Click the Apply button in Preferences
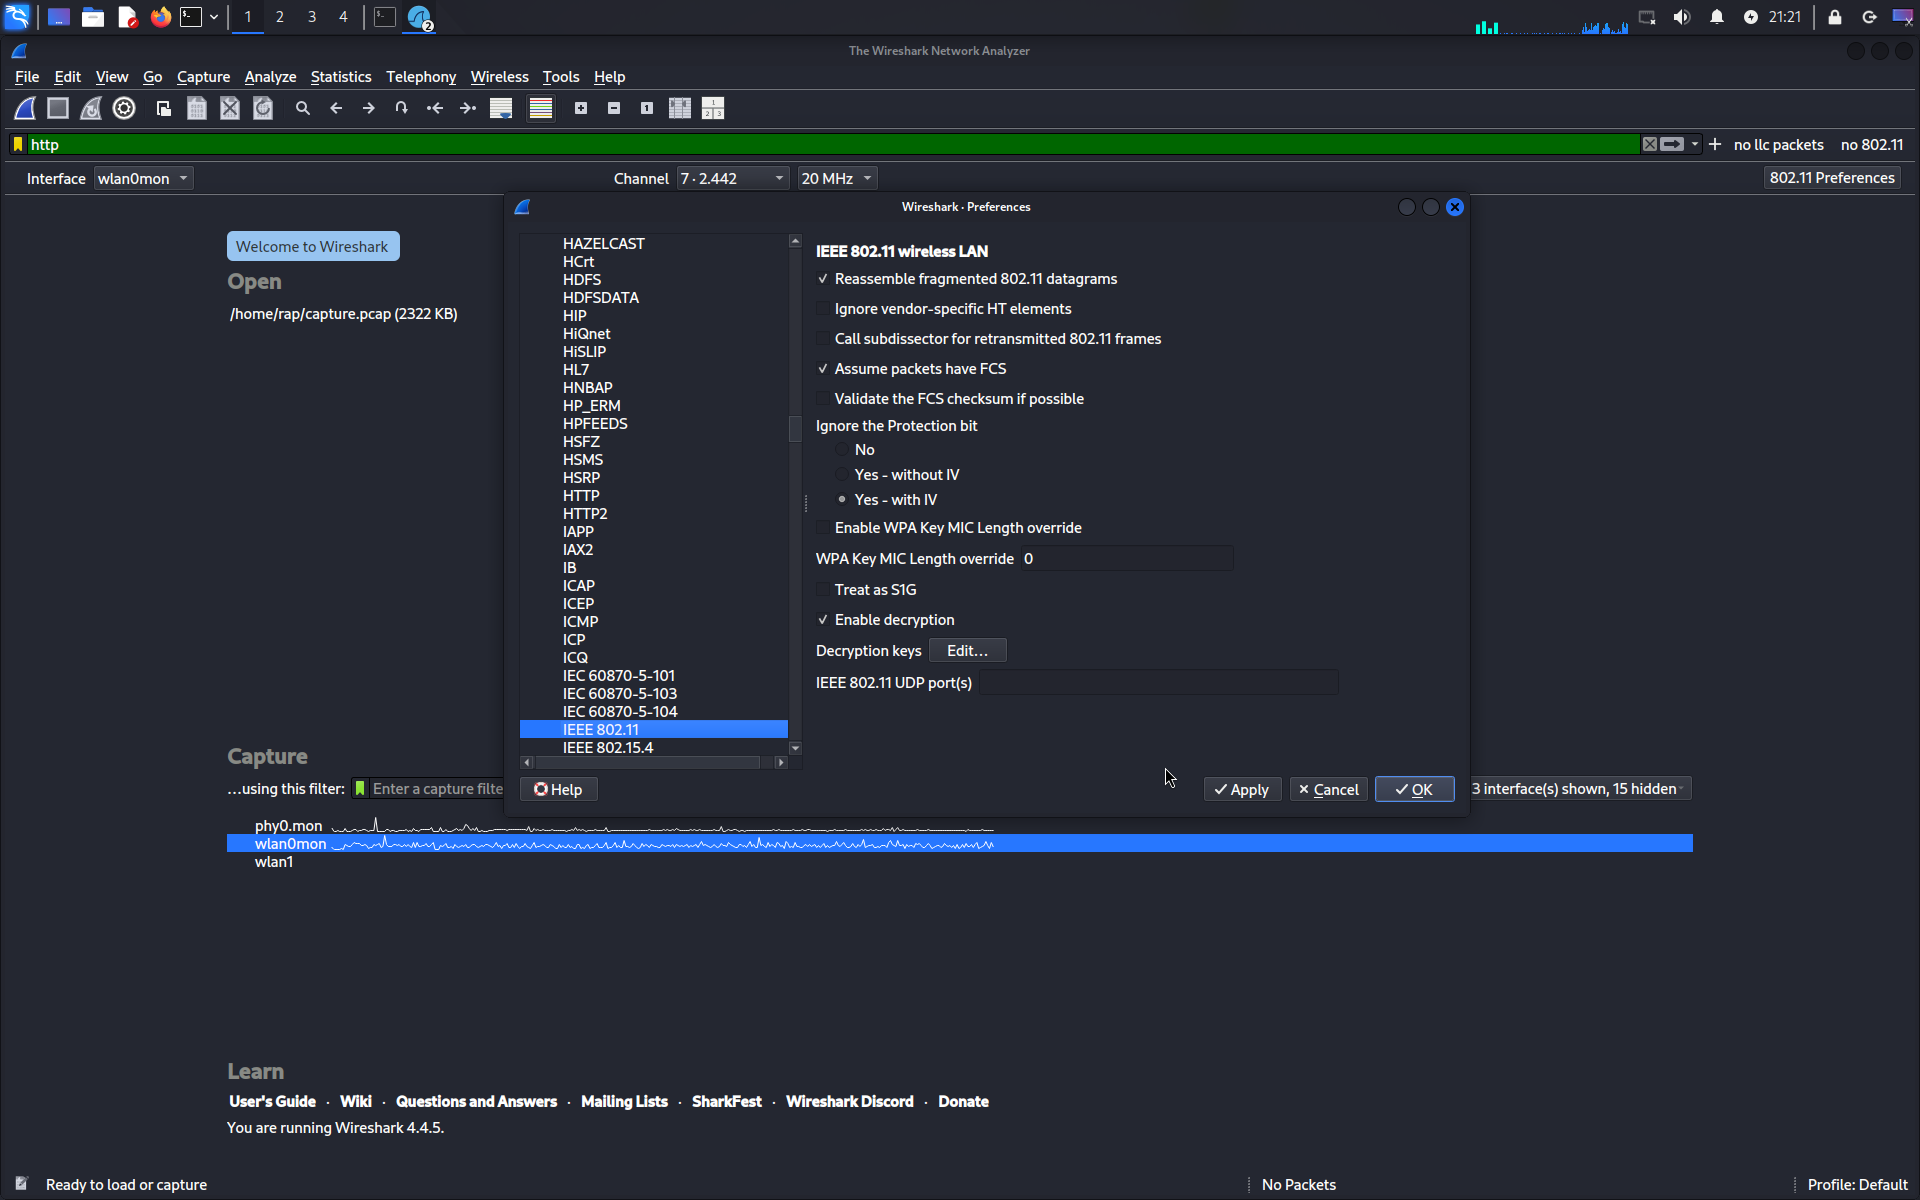This screenshot has height=1200, width=1920. [x=1241, y=790]
